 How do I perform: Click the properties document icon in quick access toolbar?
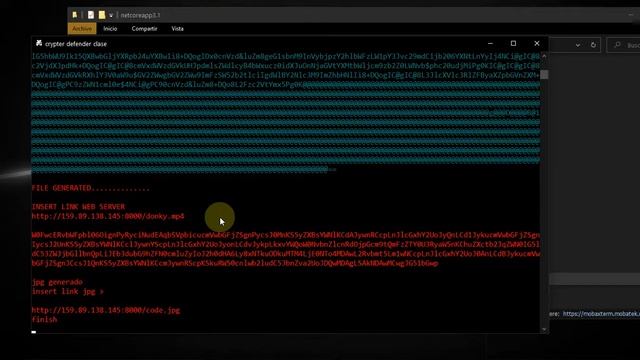tap(91, 15)
